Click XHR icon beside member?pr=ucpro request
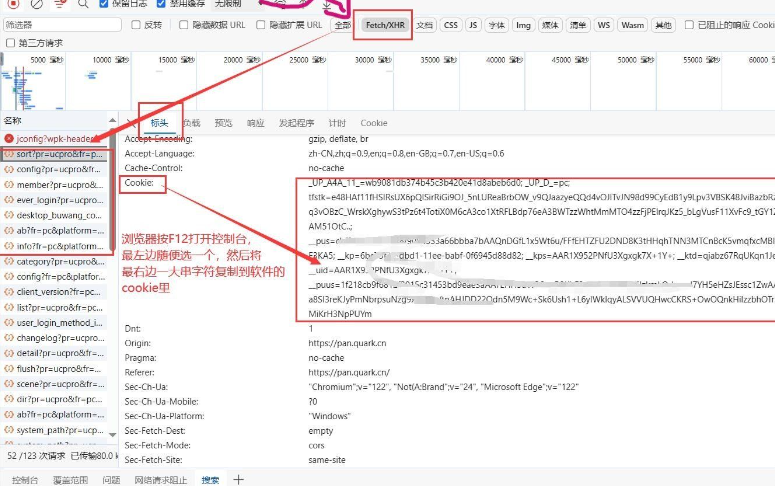Image resolution: width=775 pixels, height=486 pixels. click(9, 184)
